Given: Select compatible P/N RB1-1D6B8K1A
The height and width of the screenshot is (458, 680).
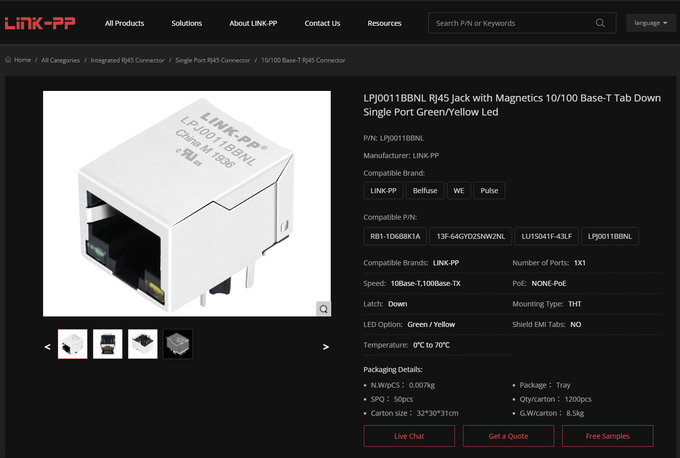Looking at the screenshot, I should click(x=395, y=236).
